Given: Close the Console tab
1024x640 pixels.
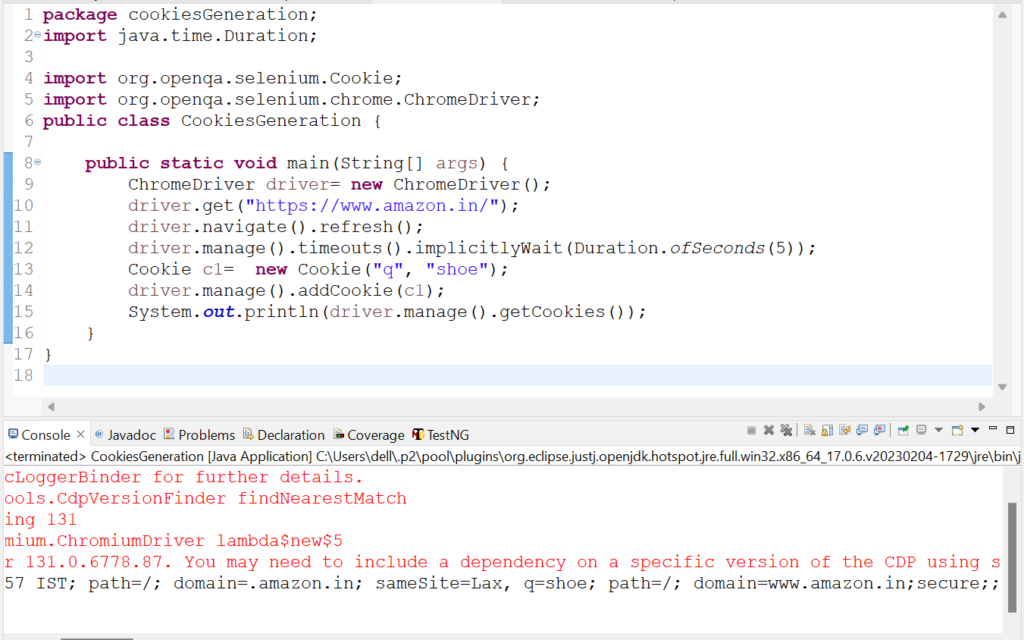Looking at the screenshot, I should (80, 434).
